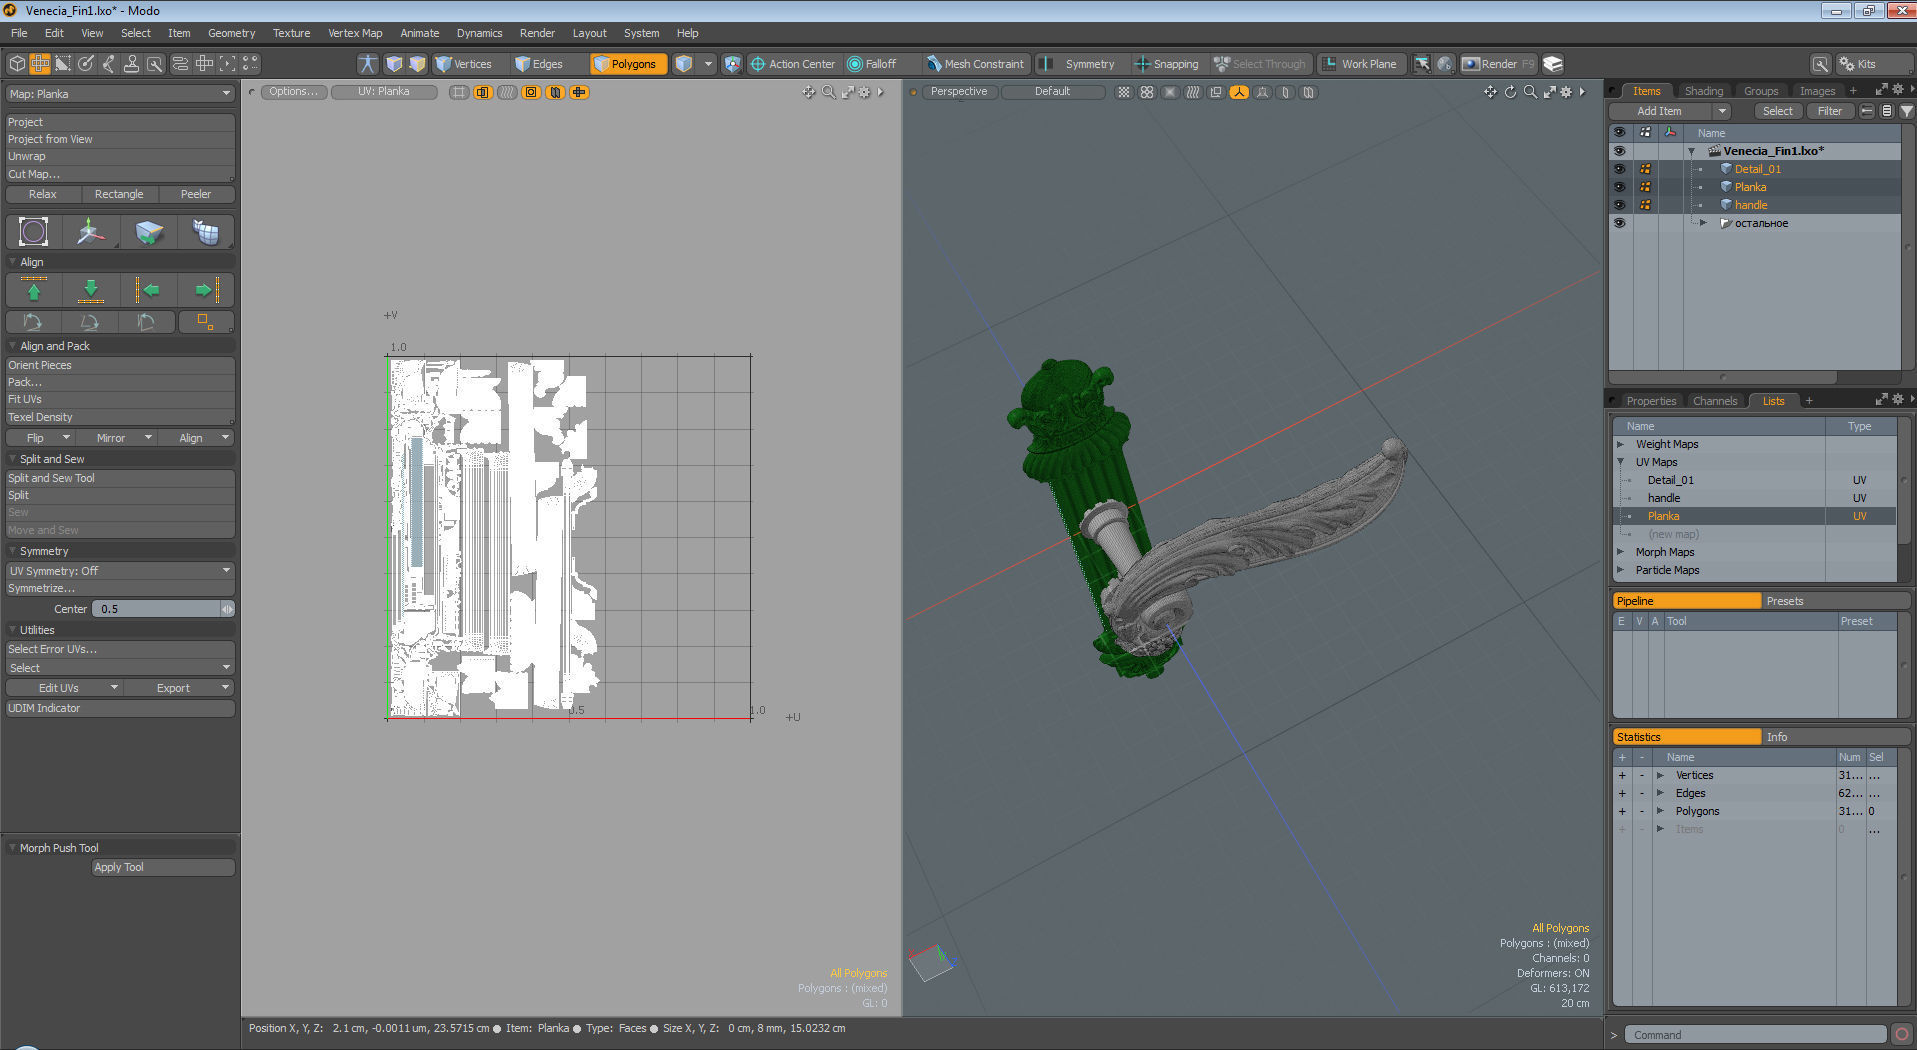The image size is (1917, 1050).
Task: Select the circle-in-square transform tool icon
Action: pyautogui.click(x=34, y=232)
